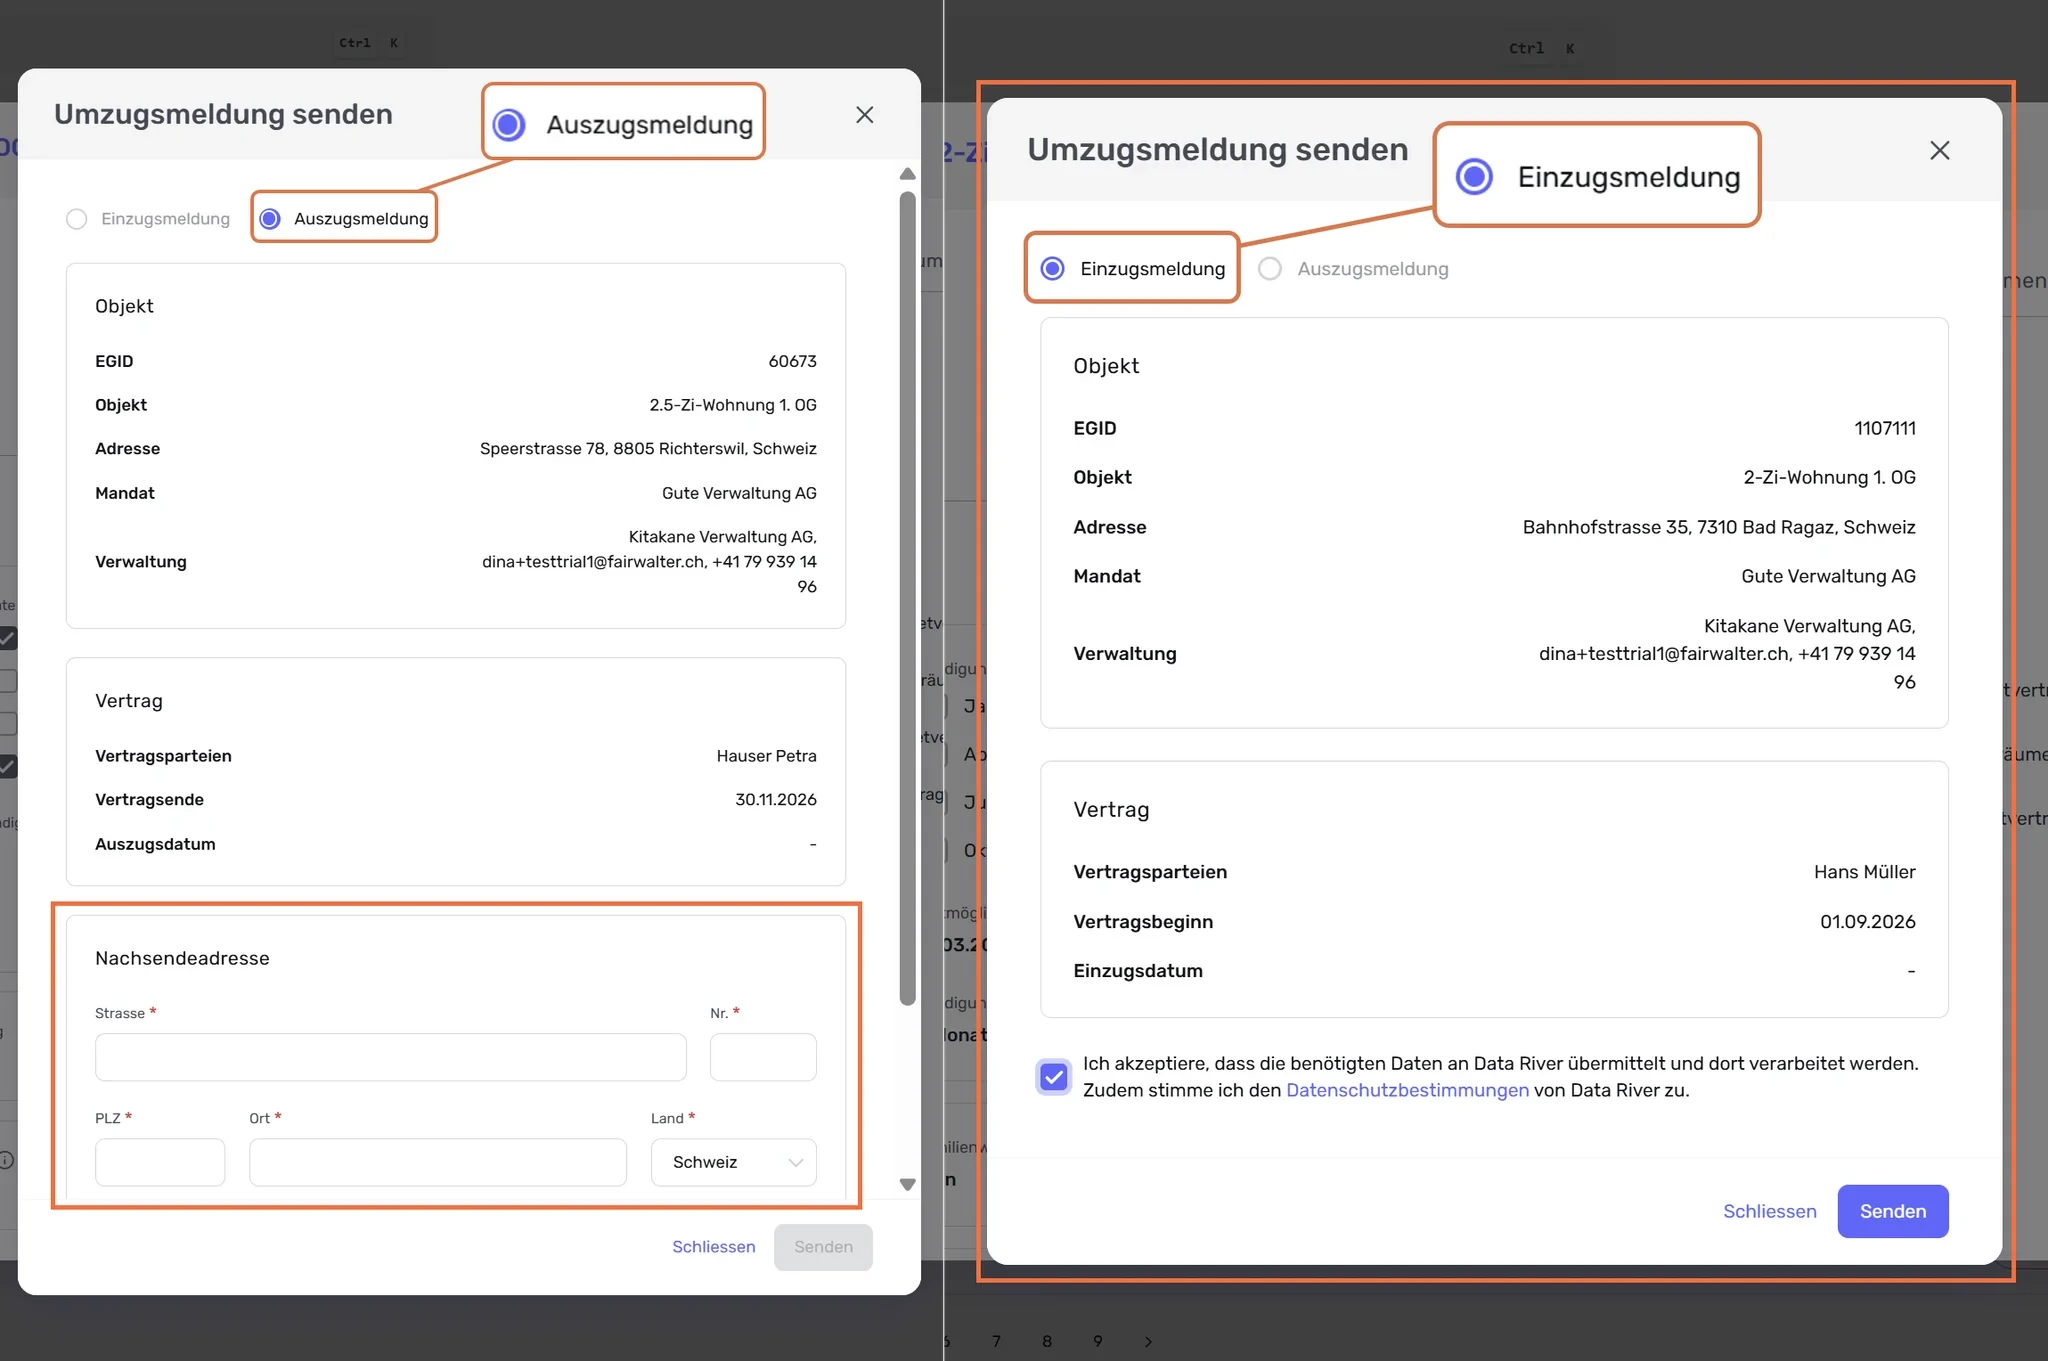Go to next page with pagination chevron
The image size is (2048, 1361).
coord(1148,1342)
